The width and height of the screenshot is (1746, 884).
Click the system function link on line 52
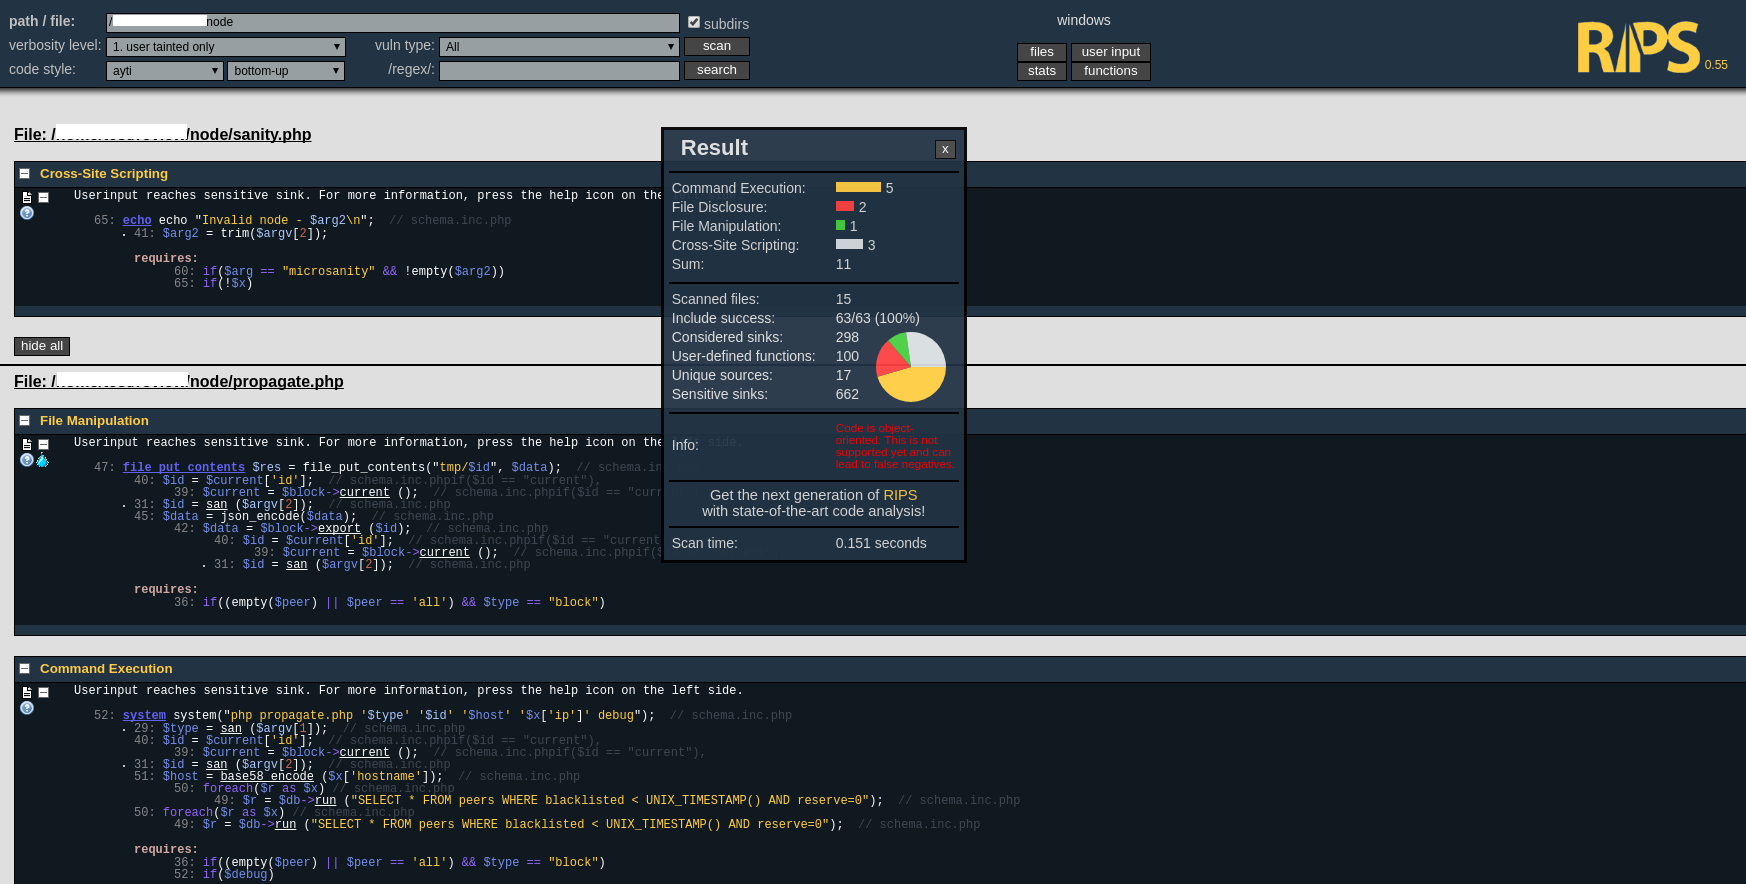[144, 715]
